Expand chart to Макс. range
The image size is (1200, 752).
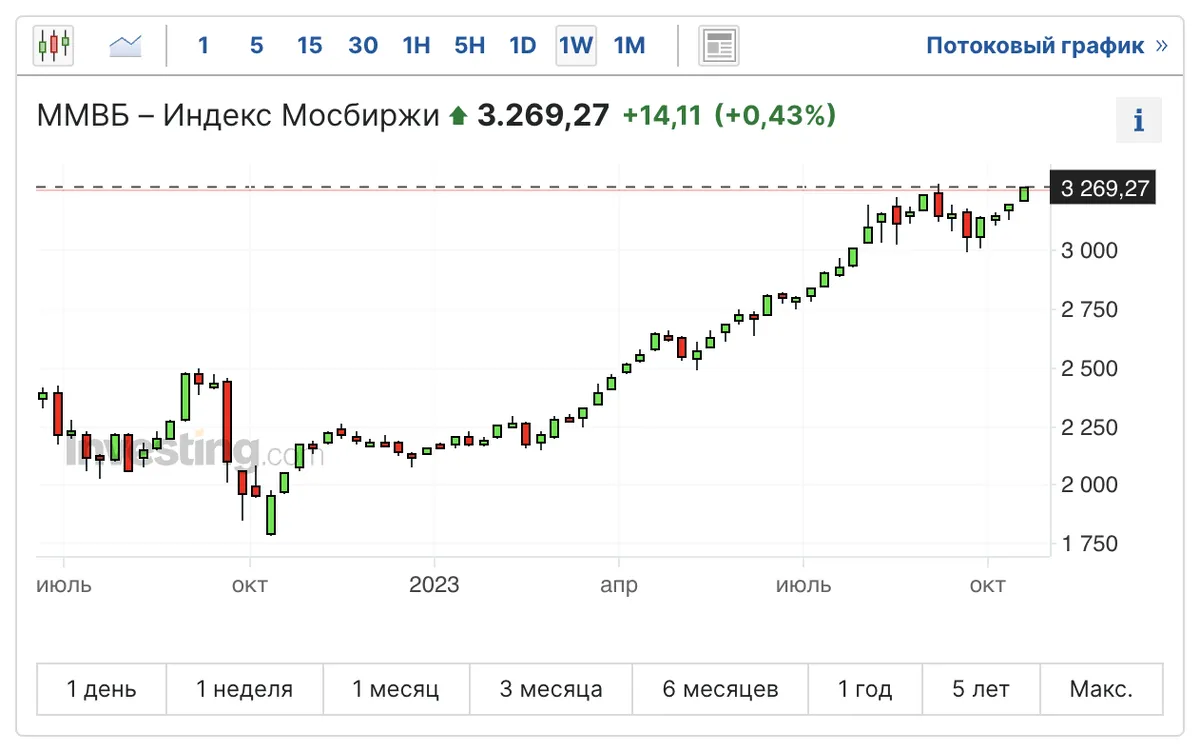(x=1101, y=689)
